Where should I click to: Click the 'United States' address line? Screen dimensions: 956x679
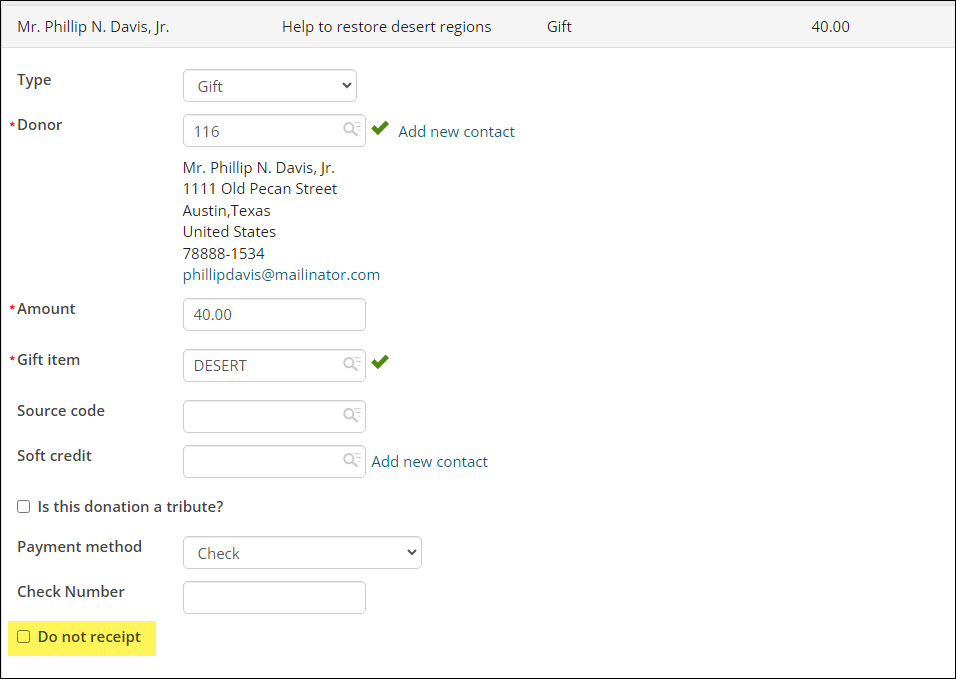coord(229,232)
